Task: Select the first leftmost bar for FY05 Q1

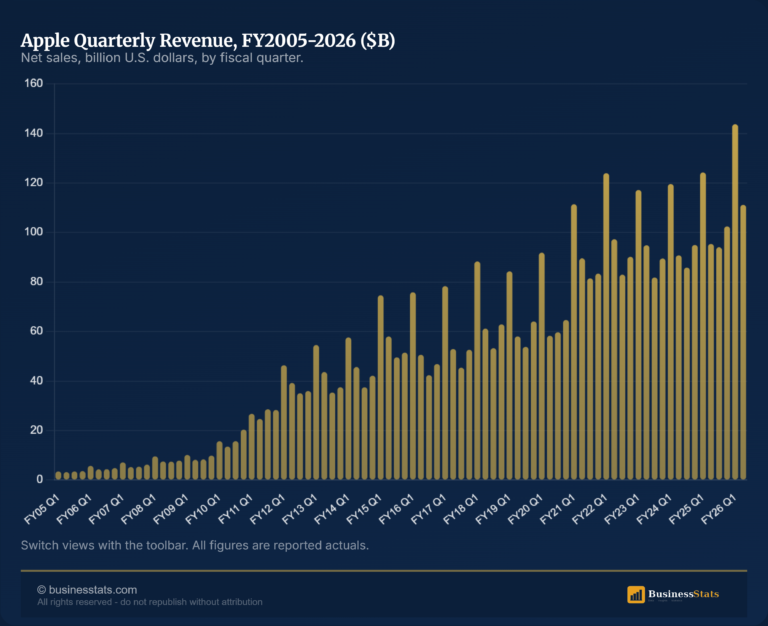Action: tap(58, 476)
